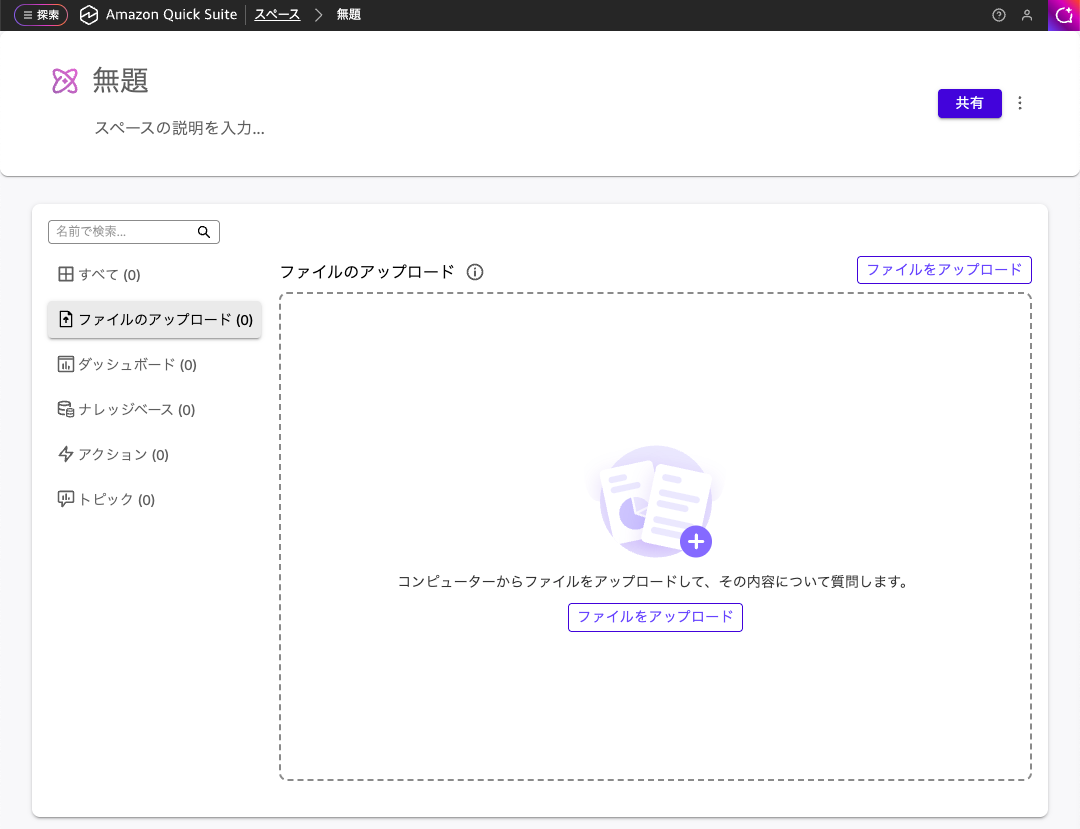Screen dimensions: 1080x829
Task: Open the ナレッジベース section icon
Action: point(66,409)
